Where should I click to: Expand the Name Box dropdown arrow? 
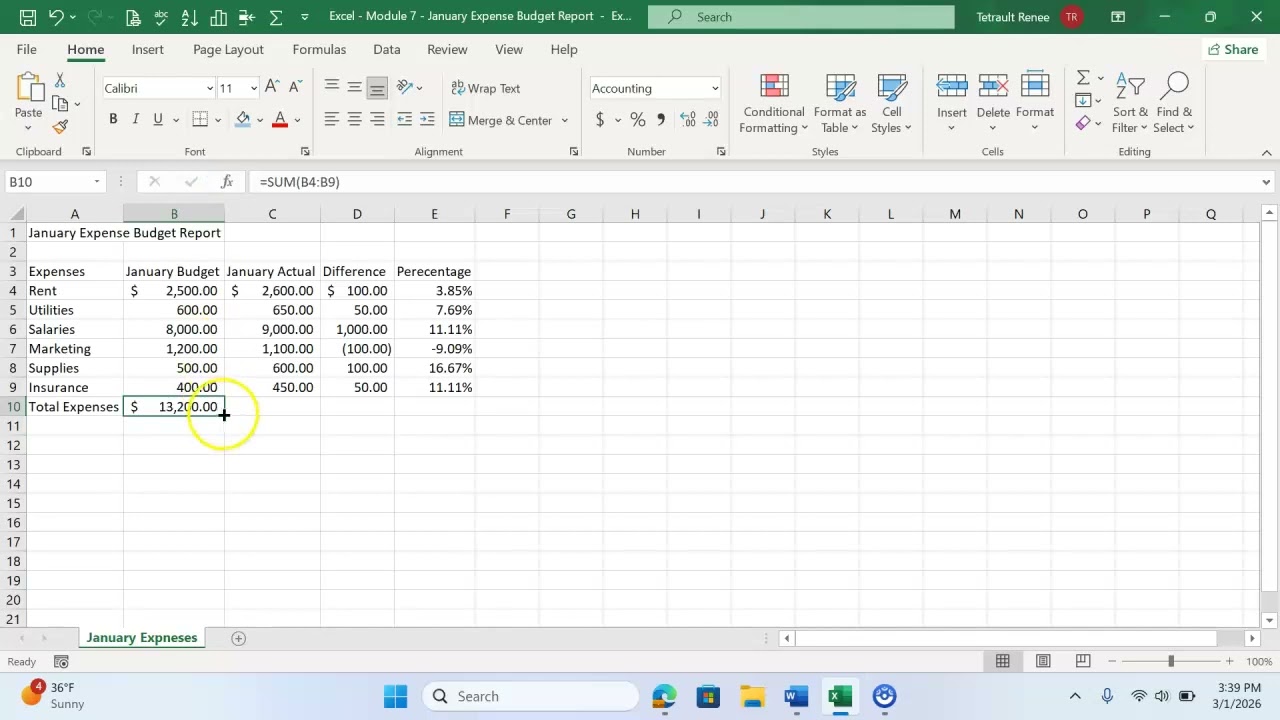coord(97,182)
